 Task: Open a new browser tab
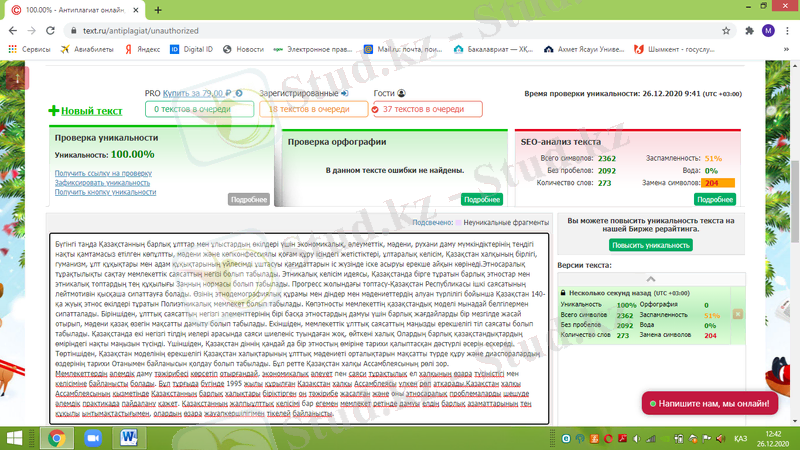click(x=158, y=10)
